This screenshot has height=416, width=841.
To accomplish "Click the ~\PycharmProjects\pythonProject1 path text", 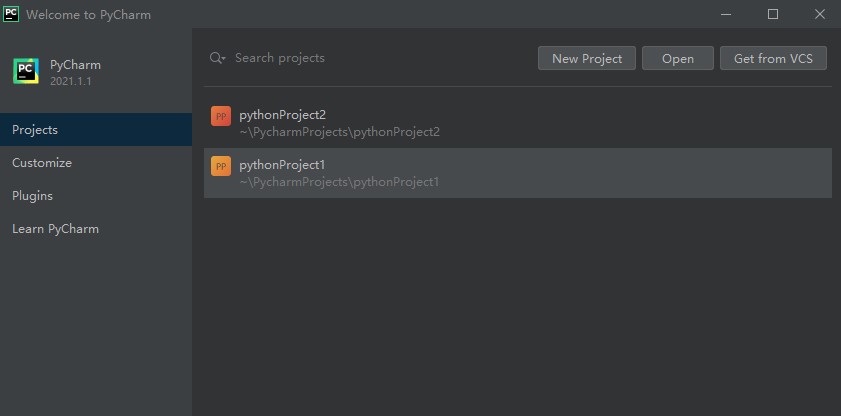I will 339,182.
